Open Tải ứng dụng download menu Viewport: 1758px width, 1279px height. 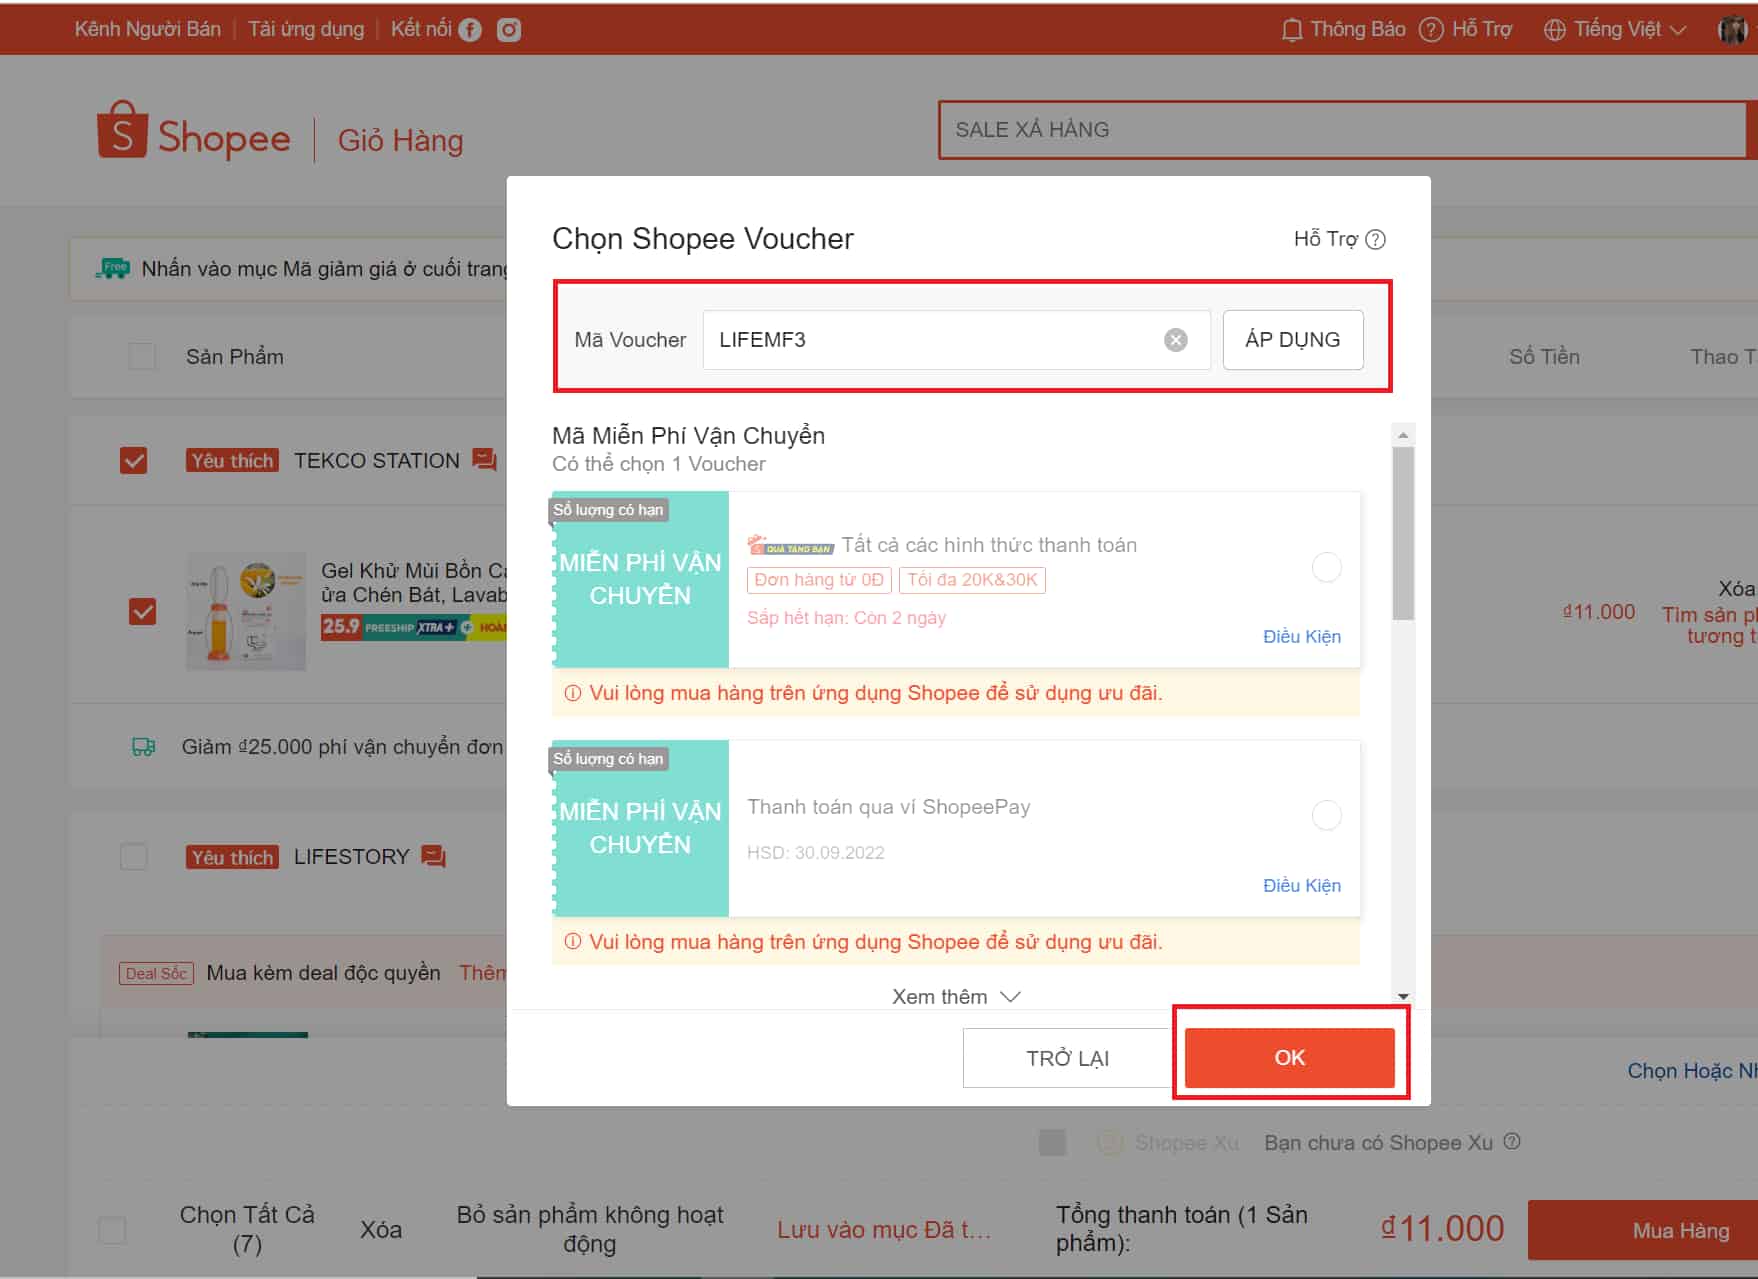(x=306, y=30)
